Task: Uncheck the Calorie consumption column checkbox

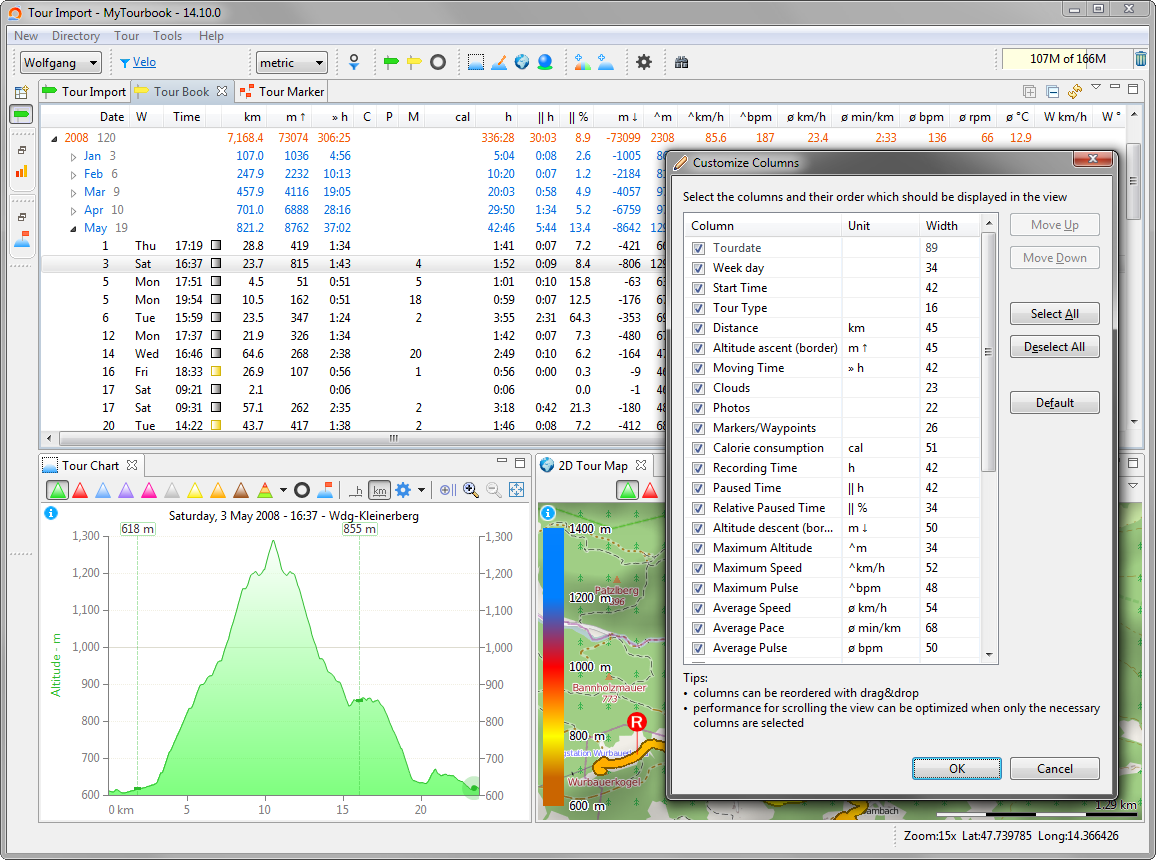Action: point(698,448)
